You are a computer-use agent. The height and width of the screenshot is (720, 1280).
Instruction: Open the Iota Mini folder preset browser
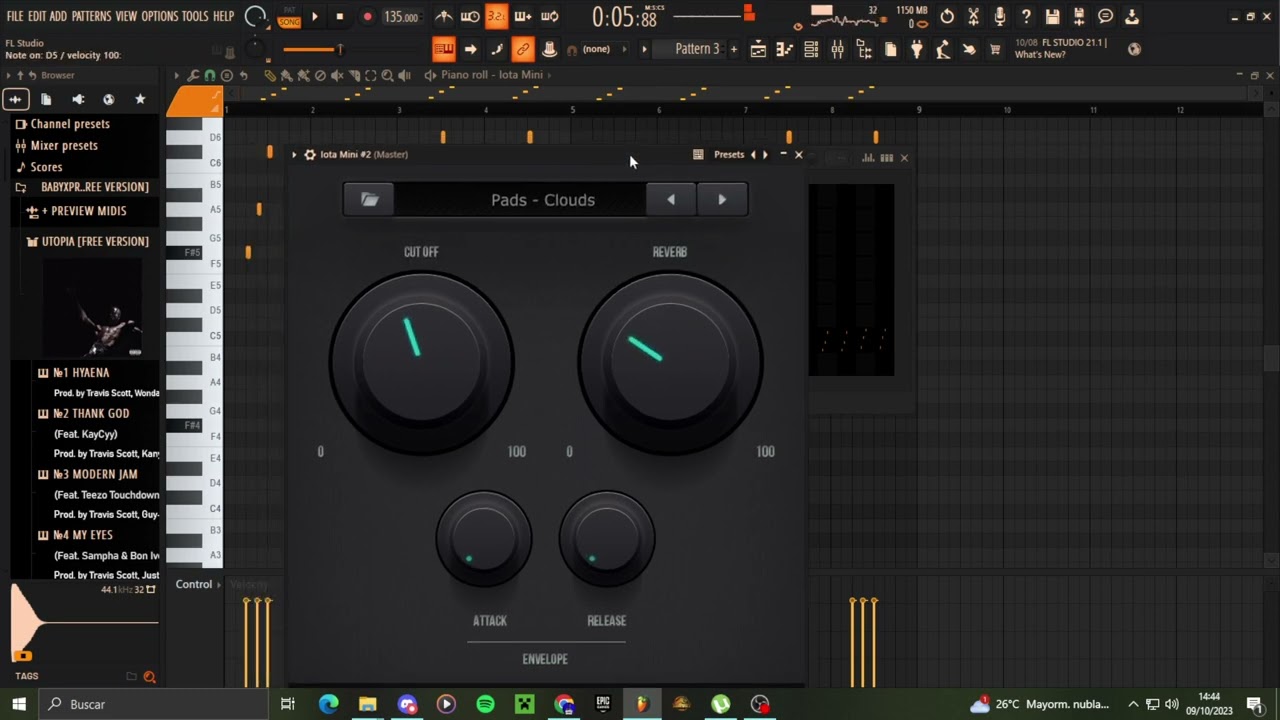(x=369, y=199)
